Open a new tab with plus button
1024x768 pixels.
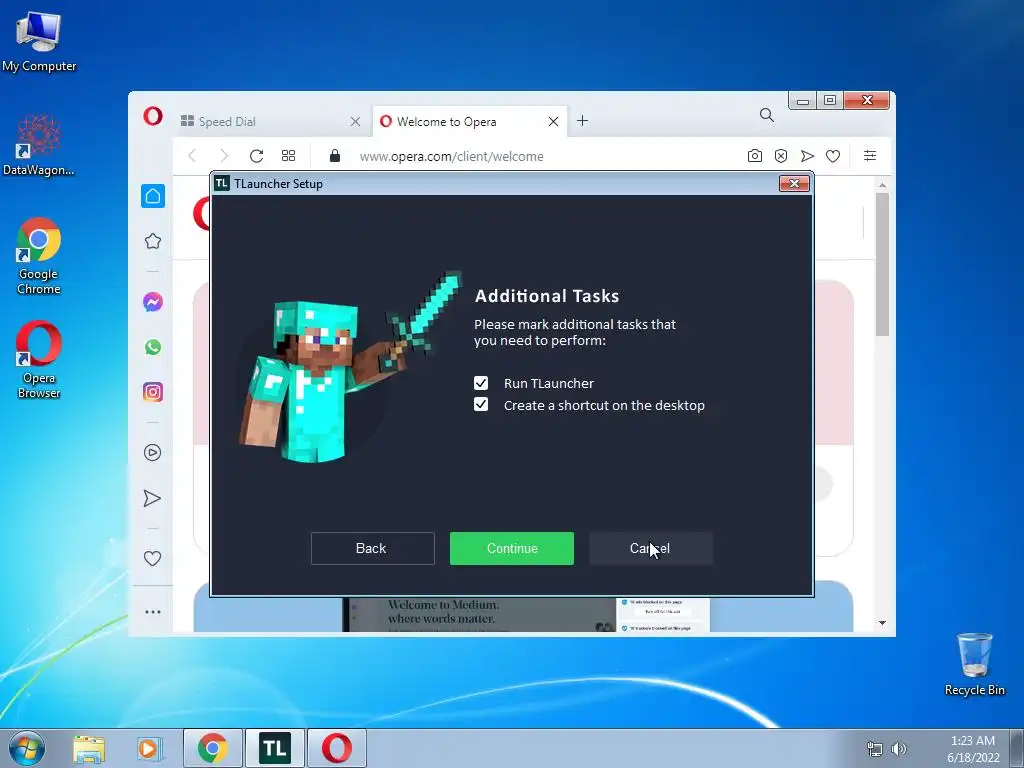tap(583, 121)
